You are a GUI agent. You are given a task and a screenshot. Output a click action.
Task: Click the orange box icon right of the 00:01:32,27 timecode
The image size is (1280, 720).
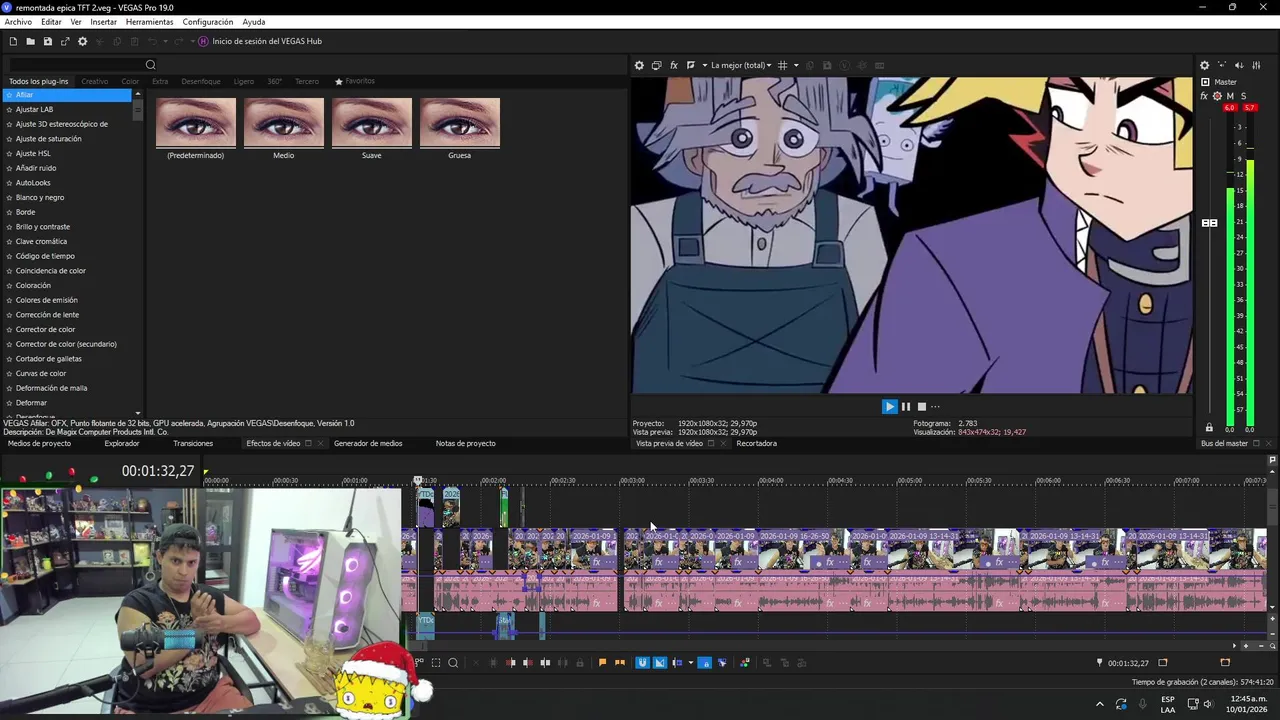click(x=1162, y=662)
